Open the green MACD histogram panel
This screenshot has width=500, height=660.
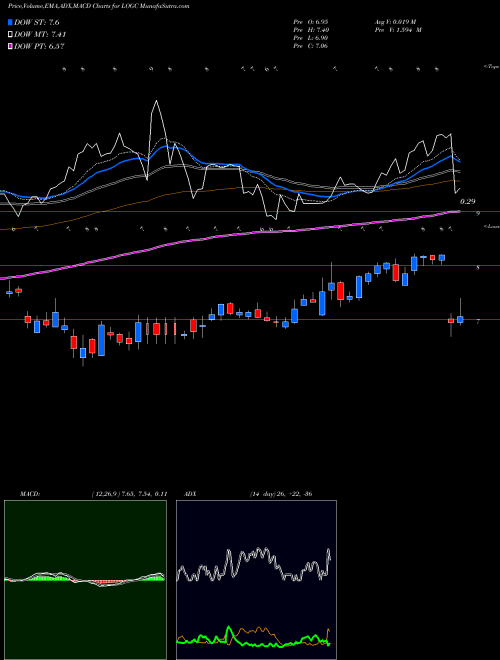(85, 580)
